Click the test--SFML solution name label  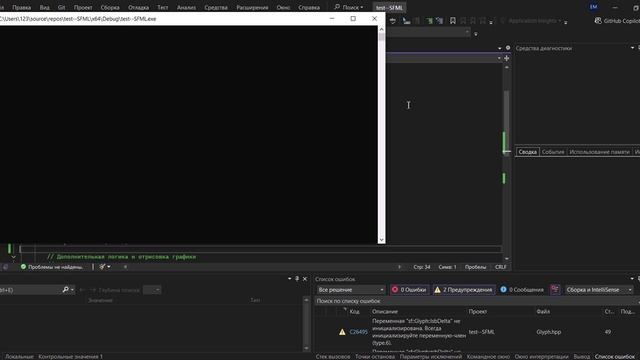(x=389, y=7)
